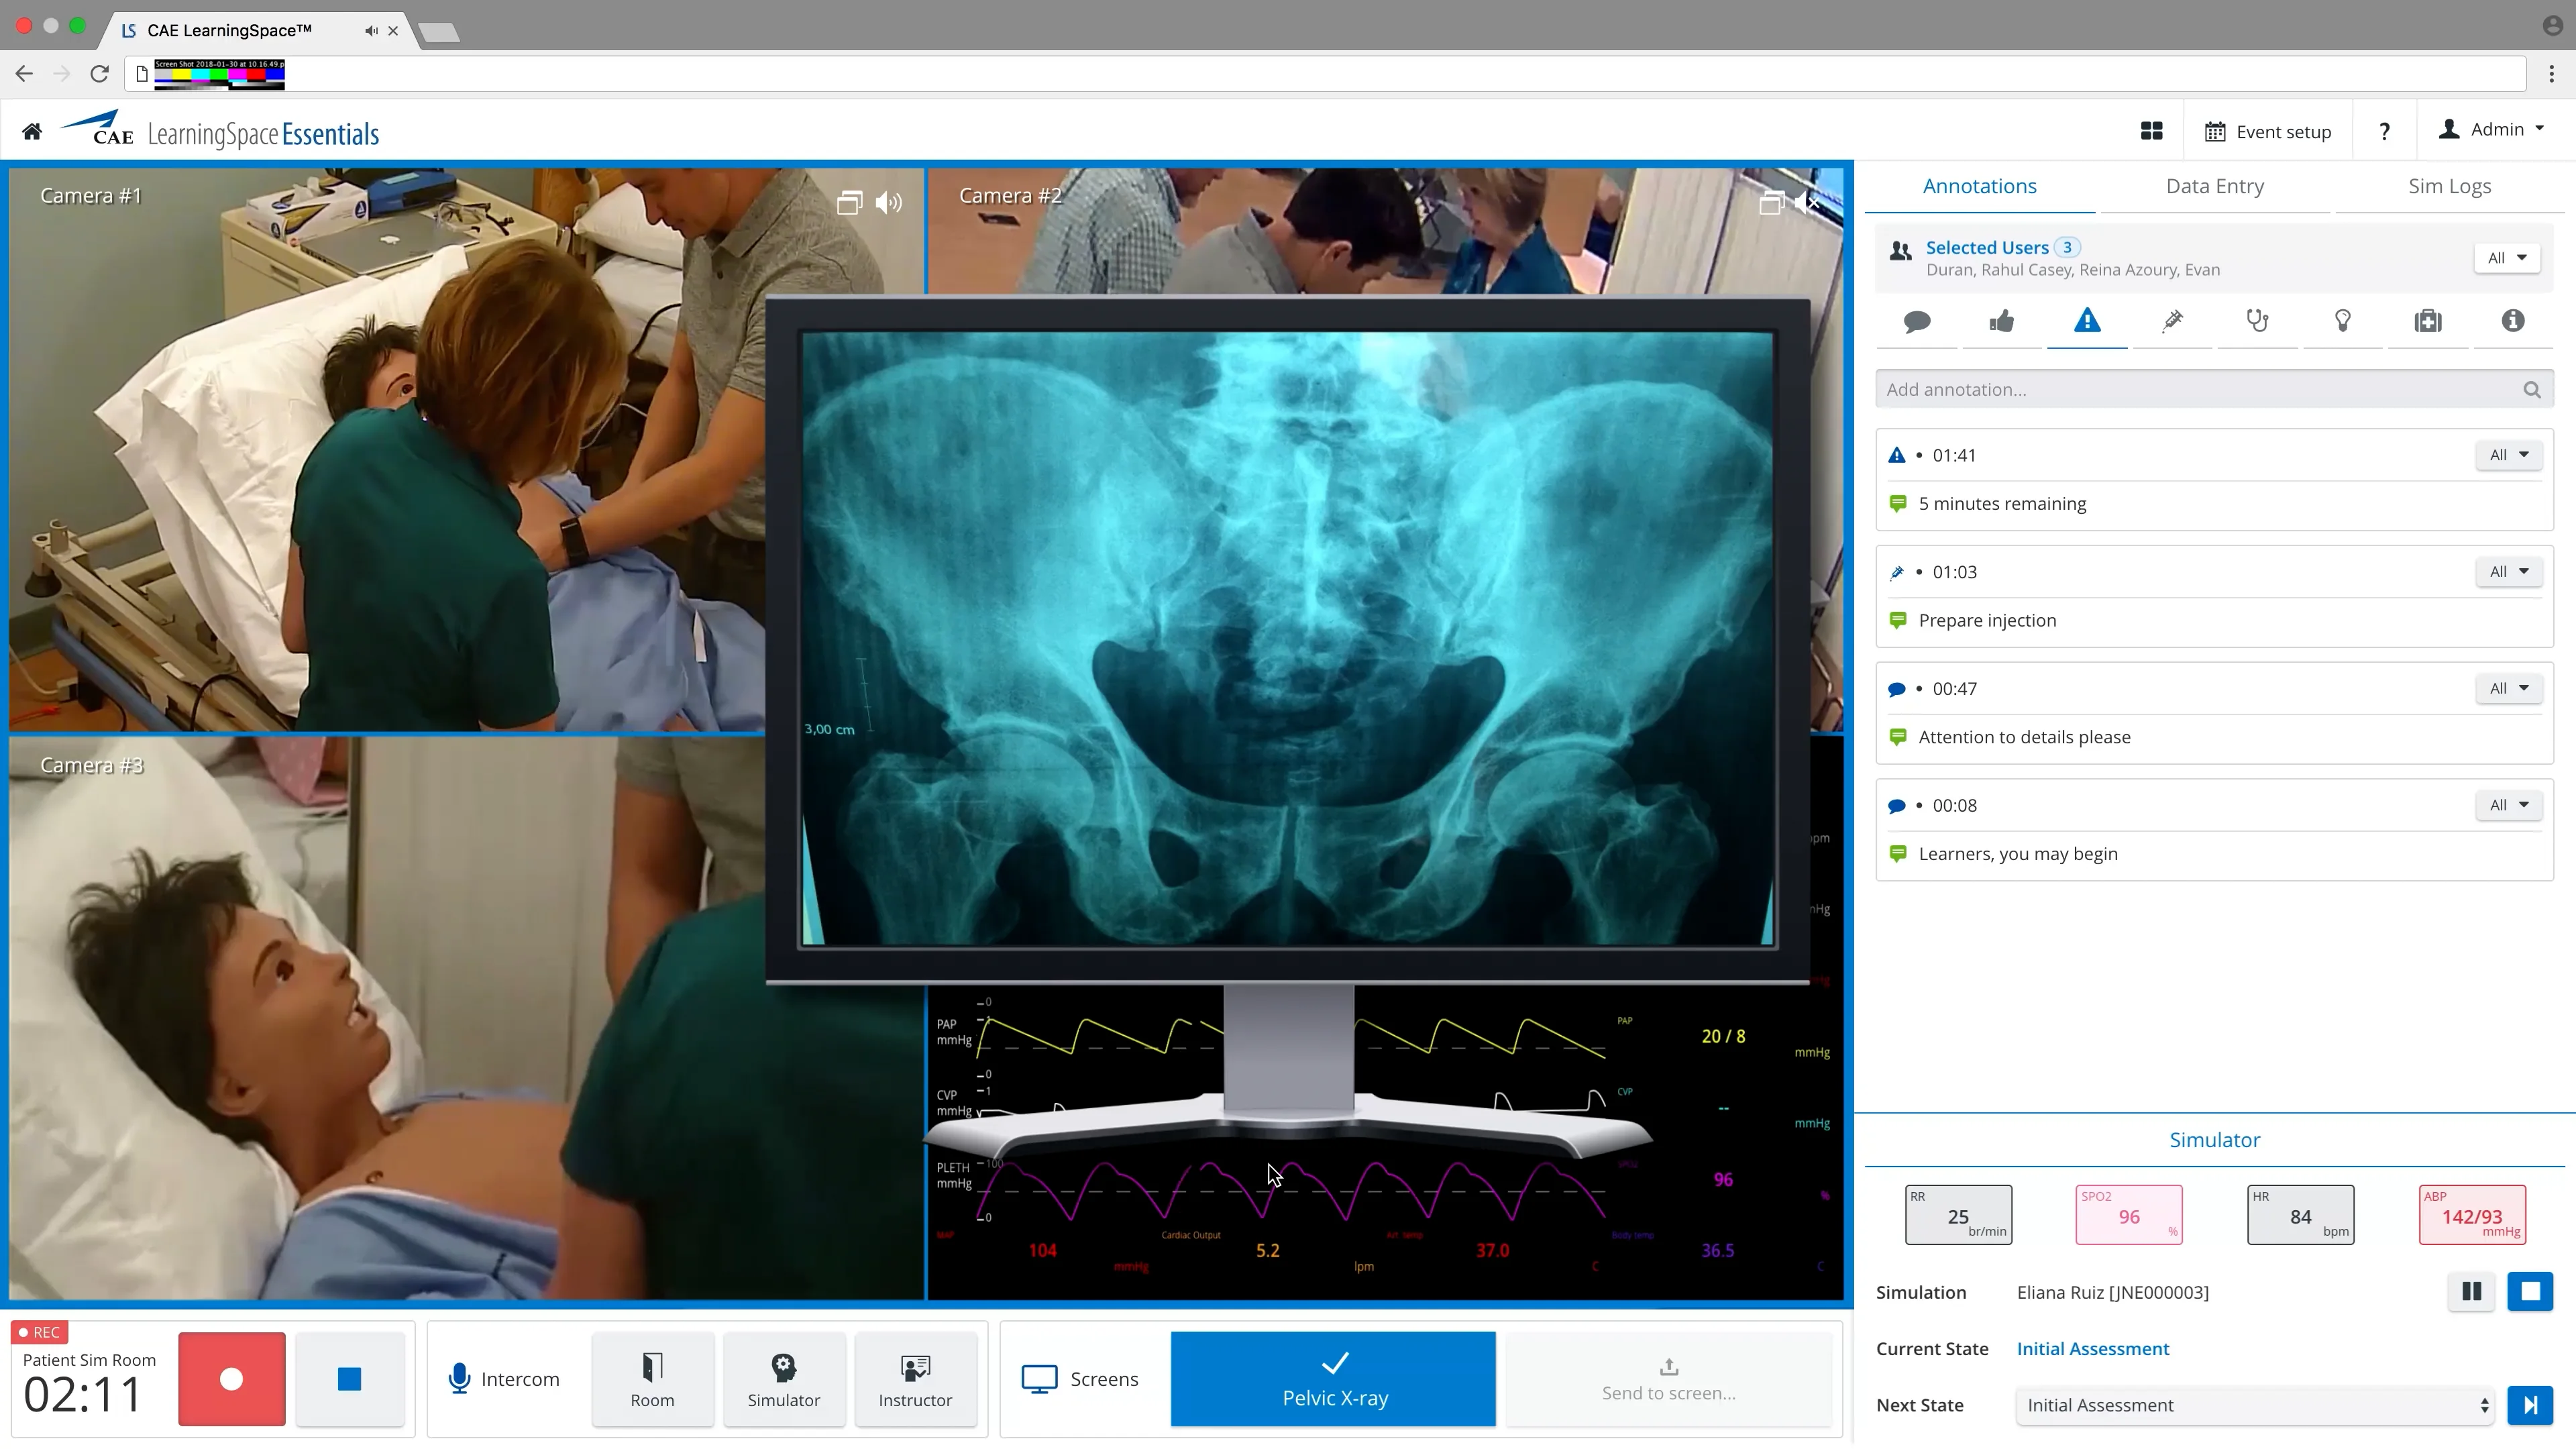Start recording with the red record button
Screen dimensions: 2576x1449
point(231,1380)
